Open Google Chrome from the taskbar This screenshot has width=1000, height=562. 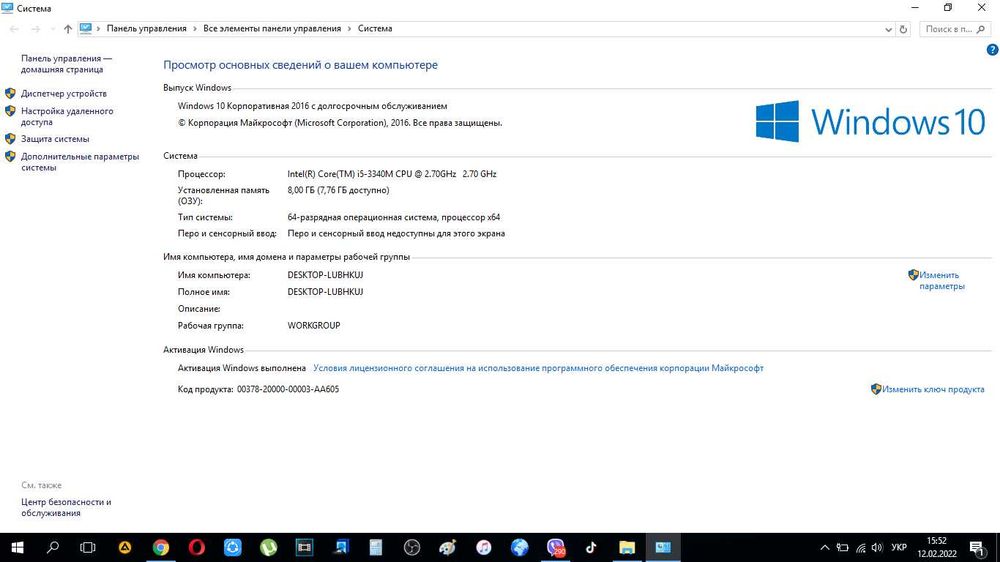pyautogui.click(x=161, y=547)
